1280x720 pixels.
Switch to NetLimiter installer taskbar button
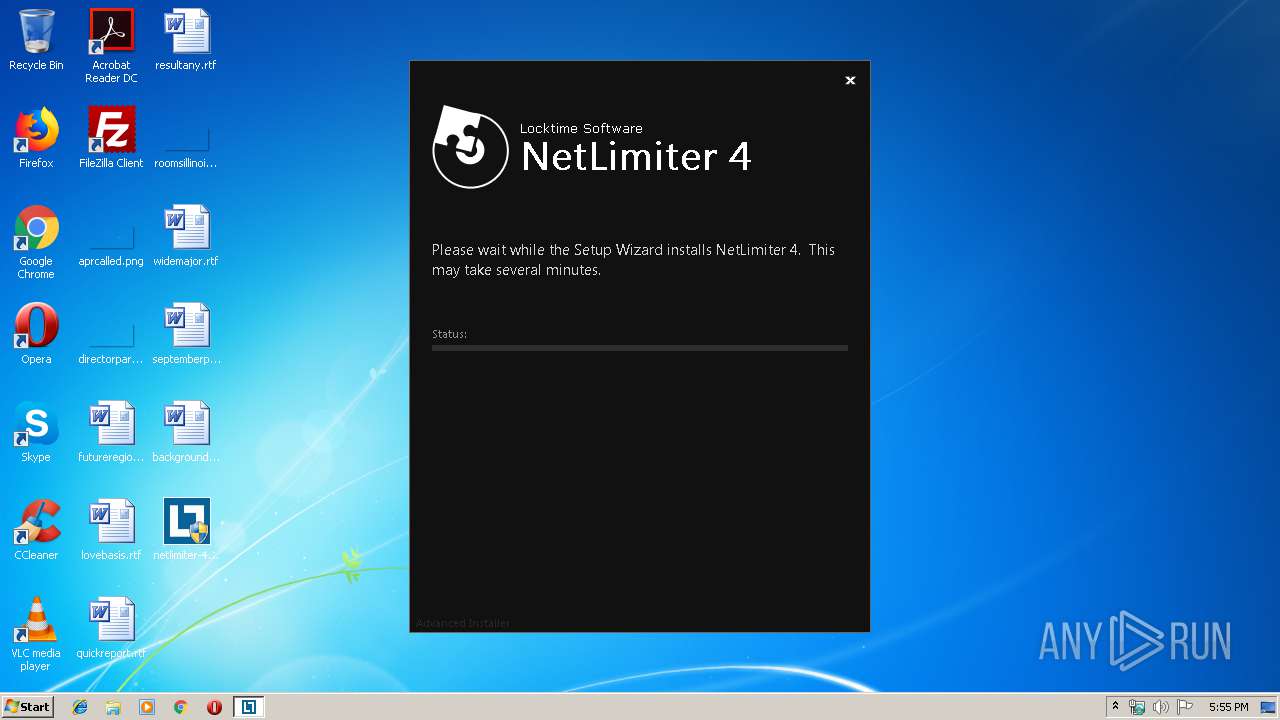[248, 707]
